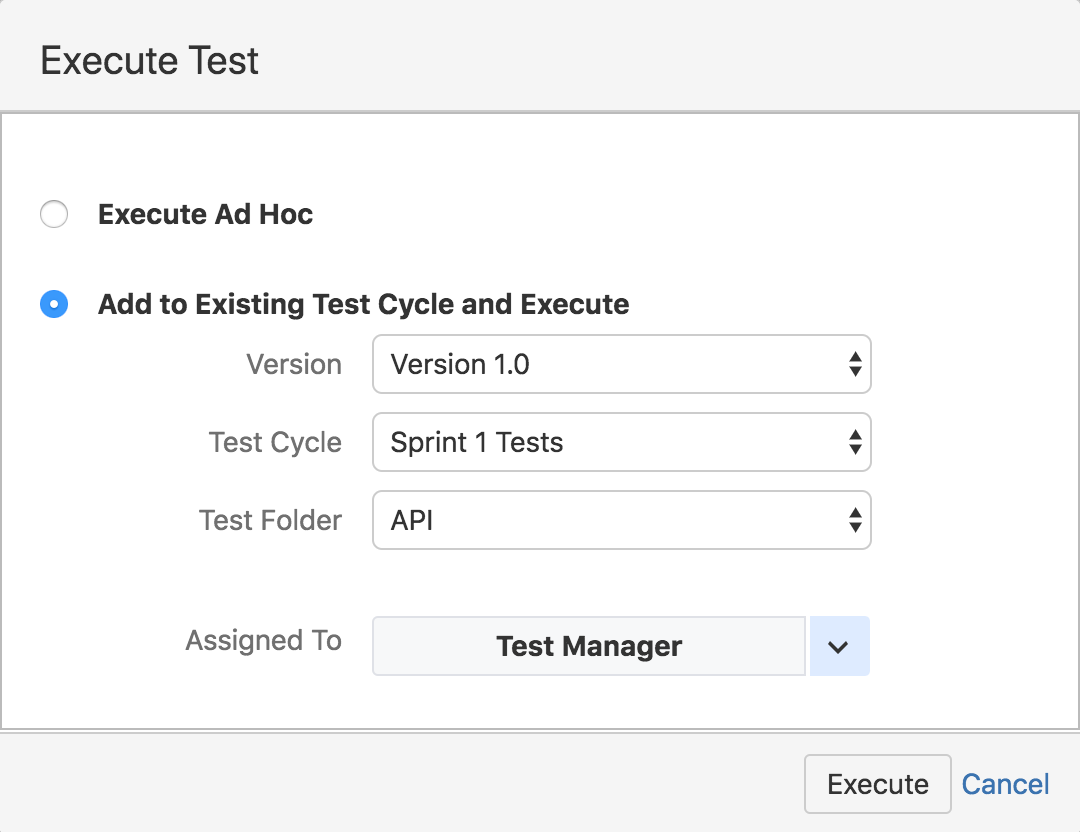Select Sprint 1 Tests in the cycle selector

click(620, 442)
